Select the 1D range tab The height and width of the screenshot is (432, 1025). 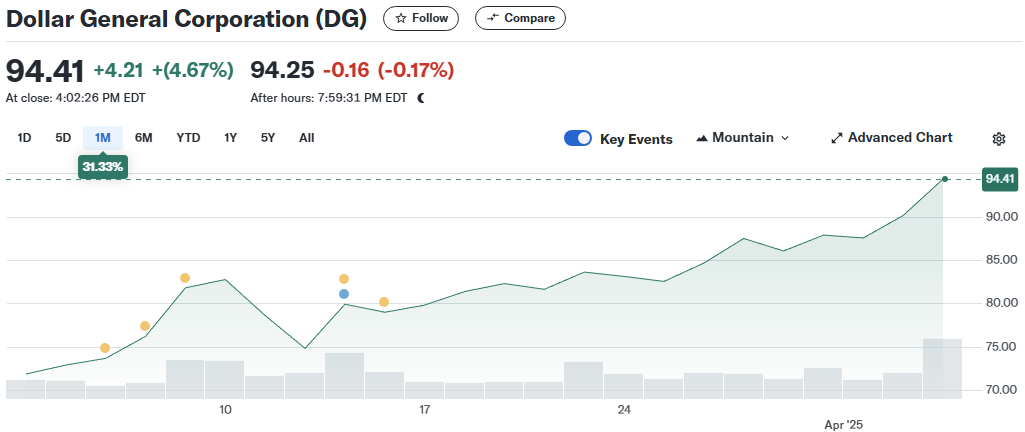coord(24,138)
